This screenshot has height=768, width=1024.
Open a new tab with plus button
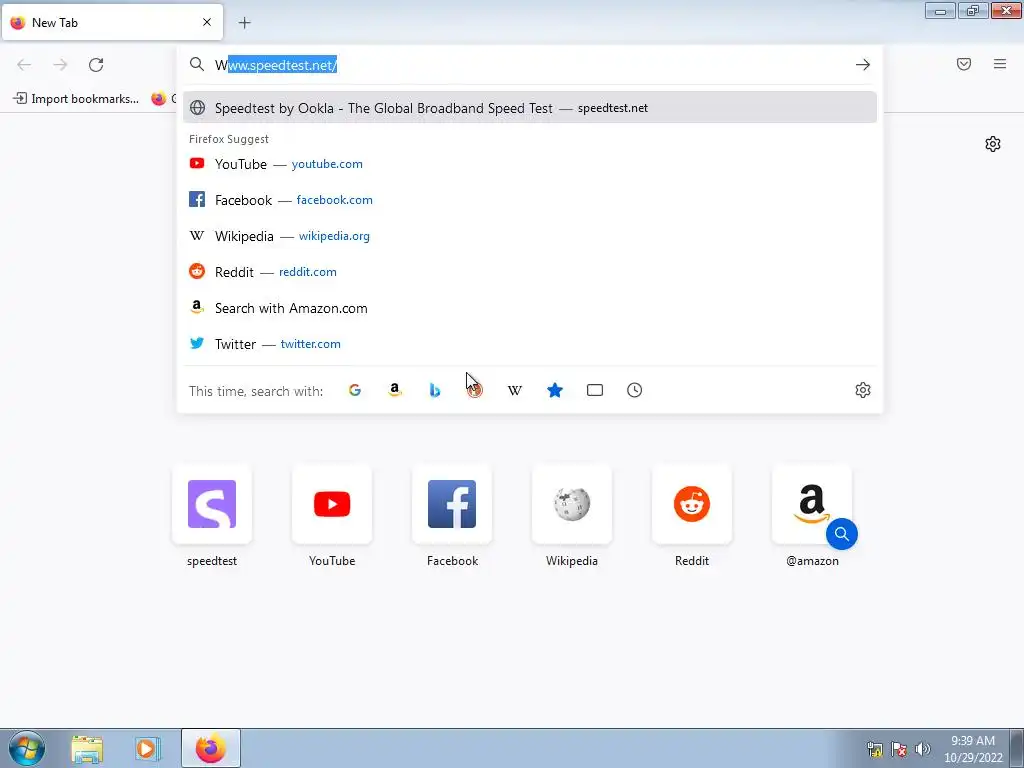[244, 23]
